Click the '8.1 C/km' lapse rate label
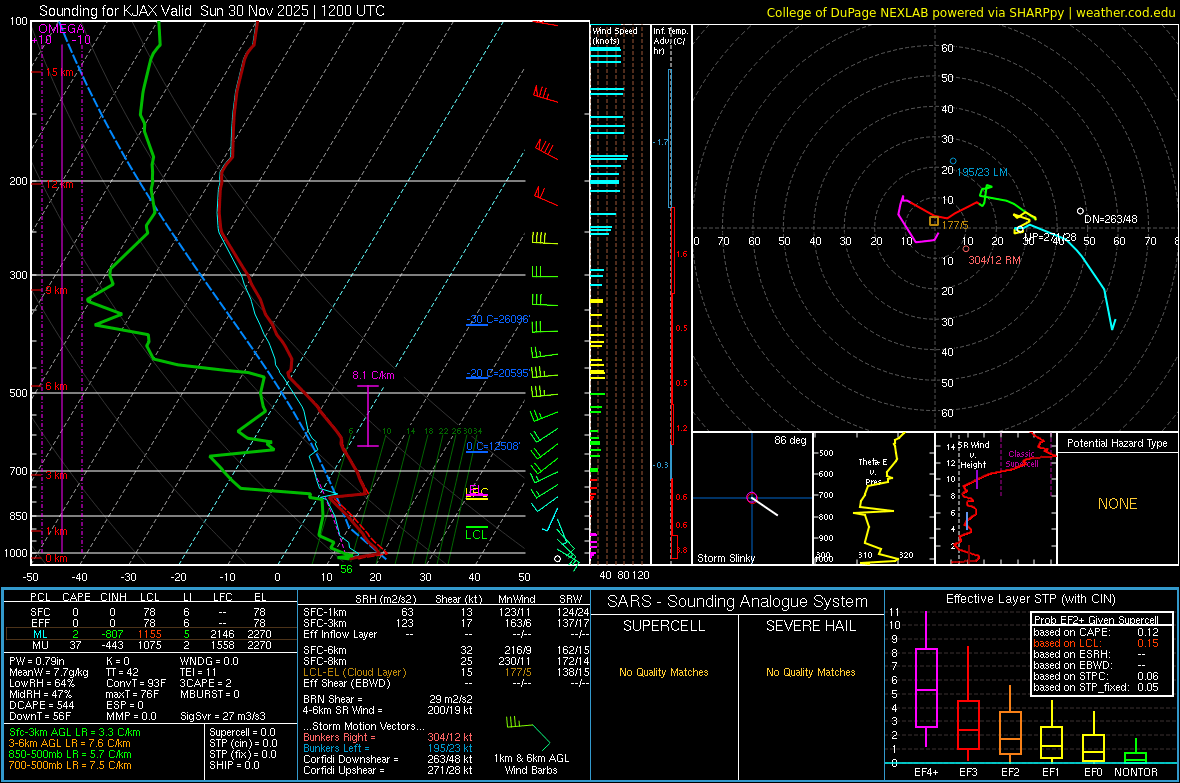Viewport: 1180px width, 783px height. coord(373,375)
